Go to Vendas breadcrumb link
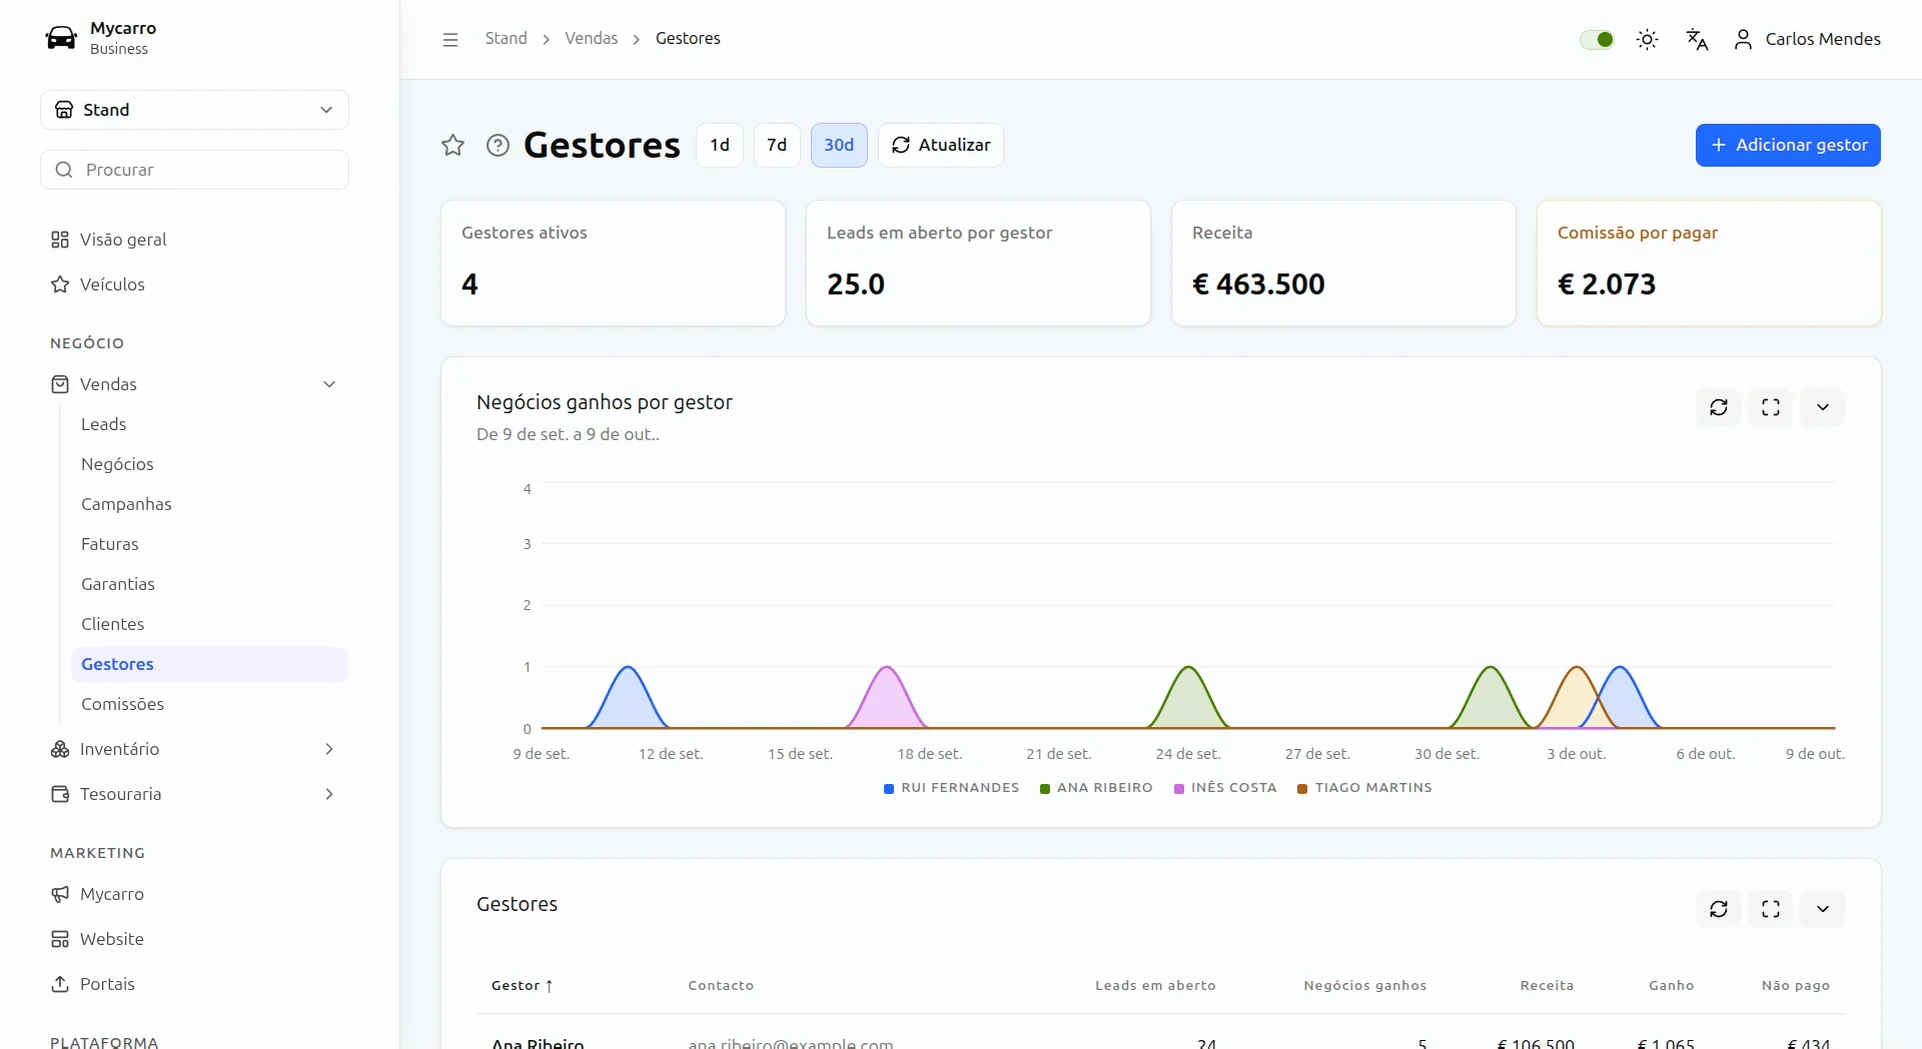Viewport: 1922px width, 1049px height. [591, 38]
